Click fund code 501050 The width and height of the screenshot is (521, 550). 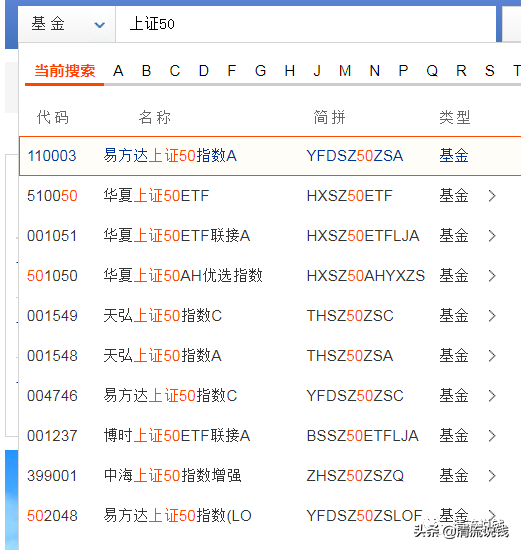(x=52, y=276)
